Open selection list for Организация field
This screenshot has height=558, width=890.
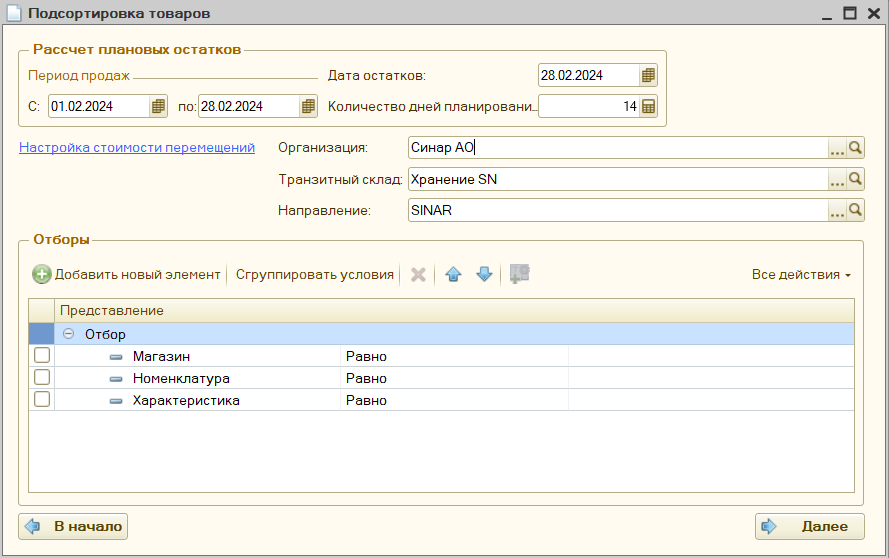pos(837,148)
